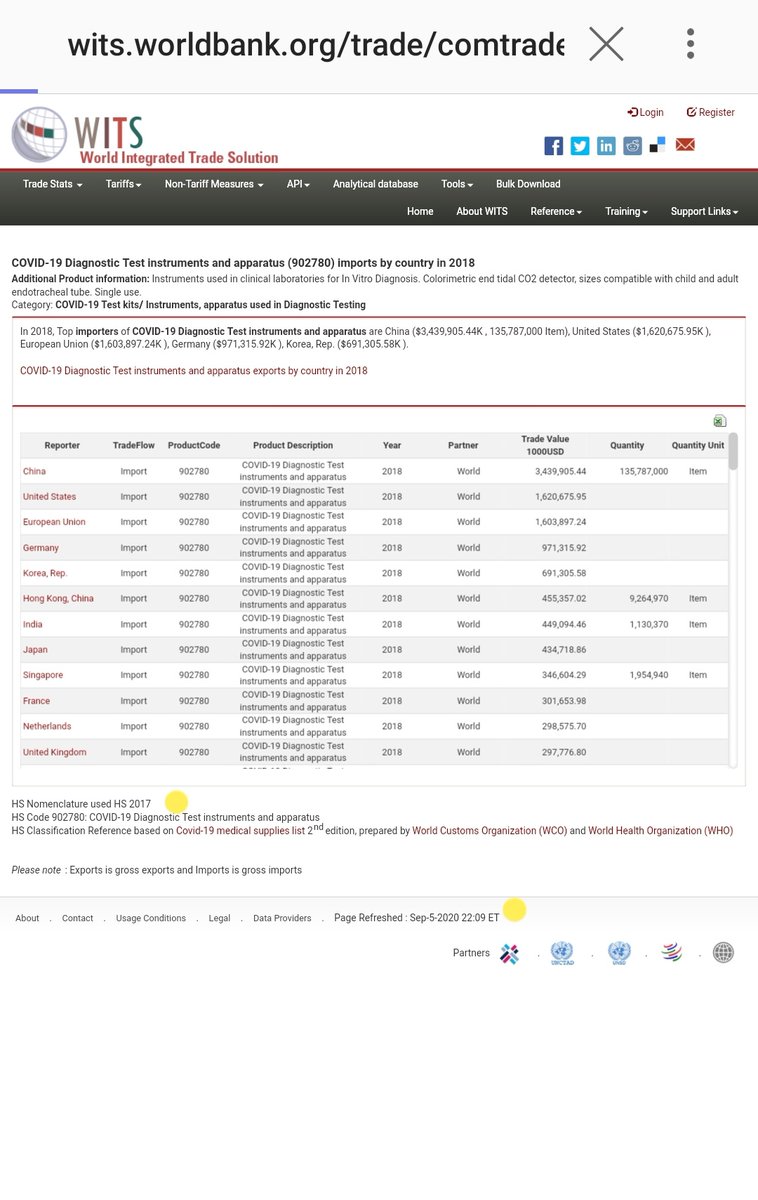The width and height of the screenshot is (758, 1200).
Task: Expand Tariffs dropdown
Action: 124,184
